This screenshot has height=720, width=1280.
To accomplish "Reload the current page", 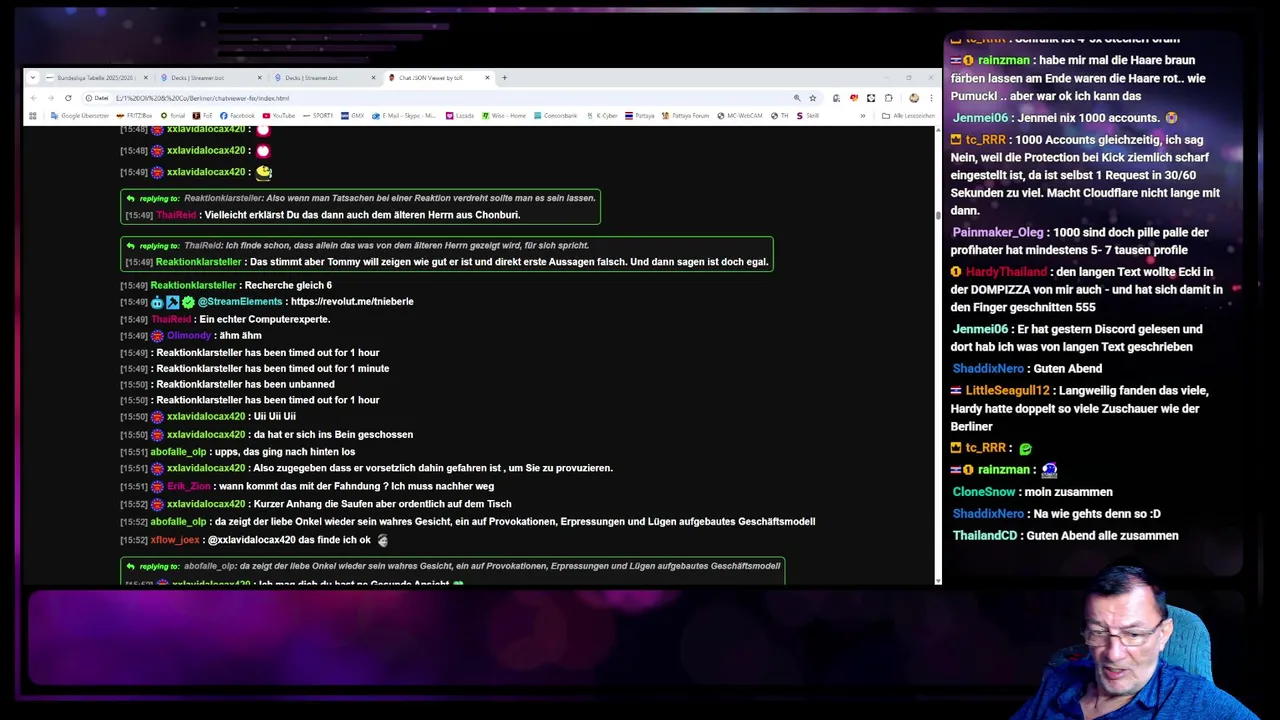I will pos(68,98).
